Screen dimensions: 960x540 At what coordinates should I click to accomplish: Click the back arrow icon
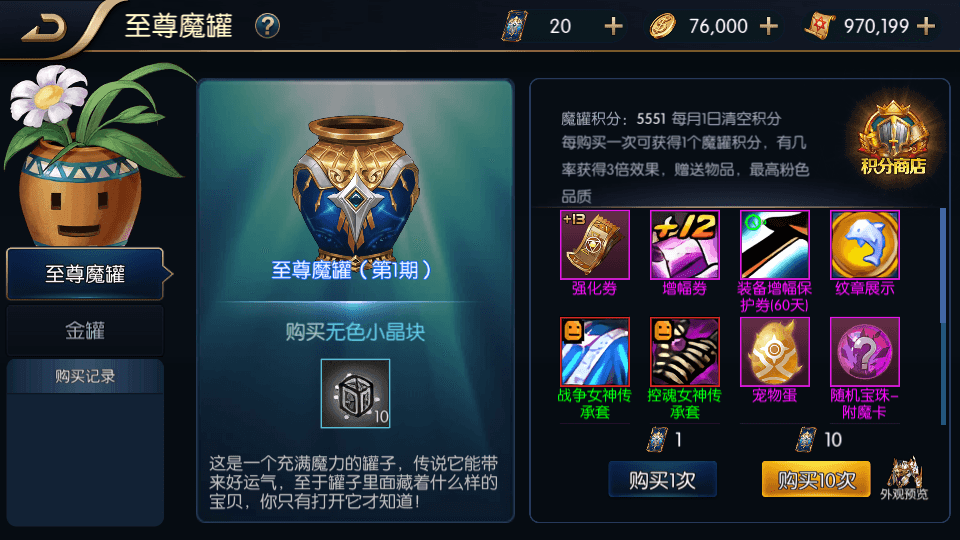tap(43, 27)
